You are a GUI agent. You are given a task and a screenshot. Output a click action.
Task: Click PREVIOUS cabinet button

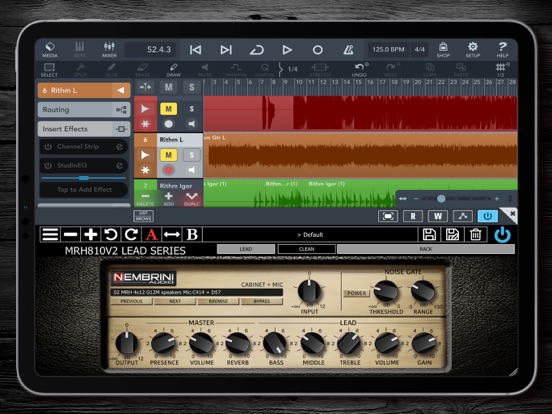[131, 301]
